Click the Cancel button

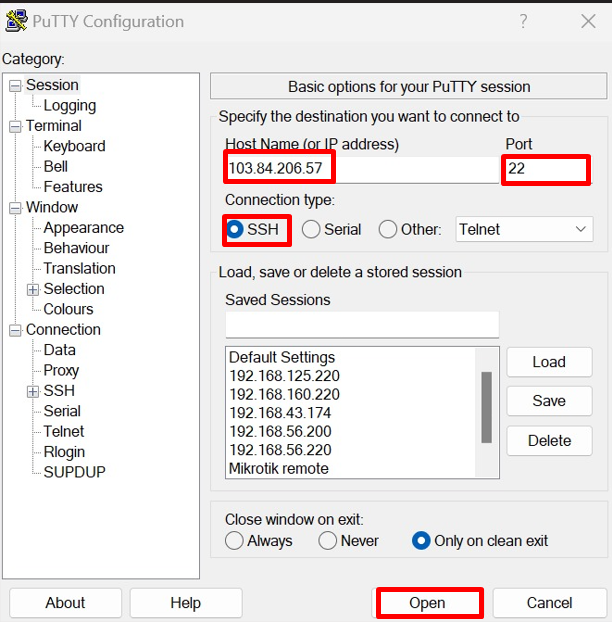549,603
